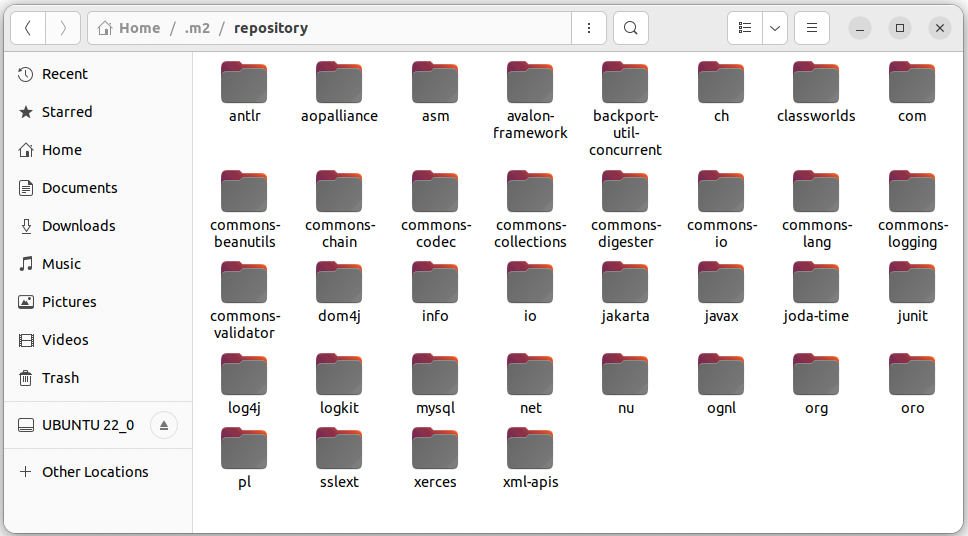968x536 pixels.
Task: Select the classworlds folder icon
Action: (816, 82)
